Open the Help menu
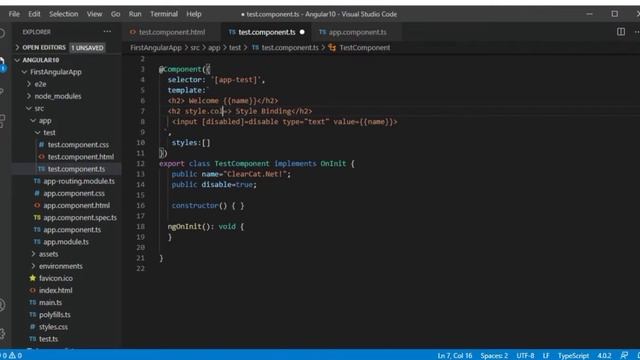 pyautogui.click(x=194, y=14)
